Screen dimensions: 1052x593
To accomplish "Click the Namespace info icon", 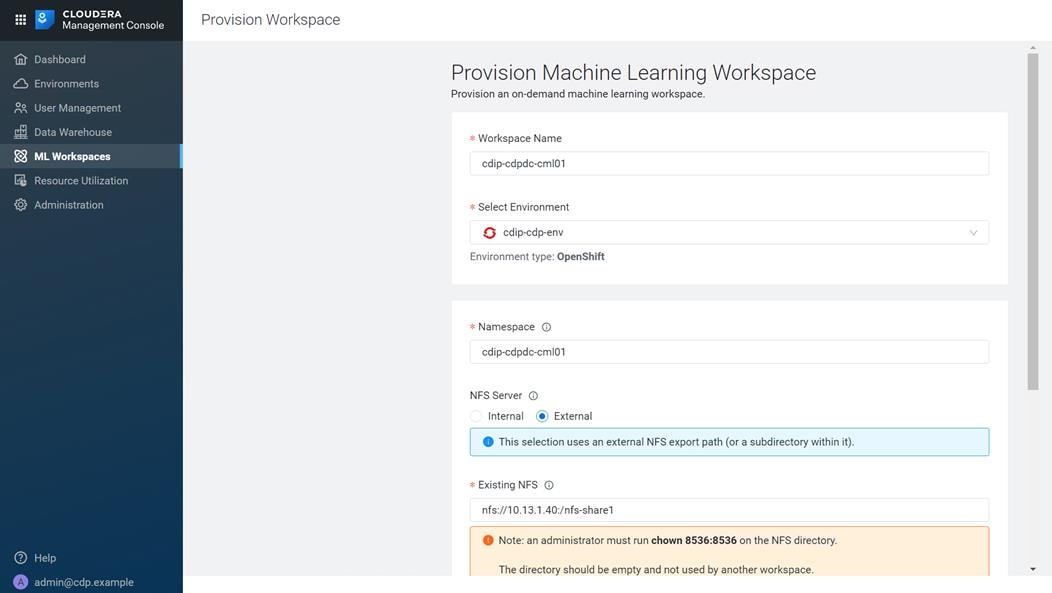I will [546, 327].
